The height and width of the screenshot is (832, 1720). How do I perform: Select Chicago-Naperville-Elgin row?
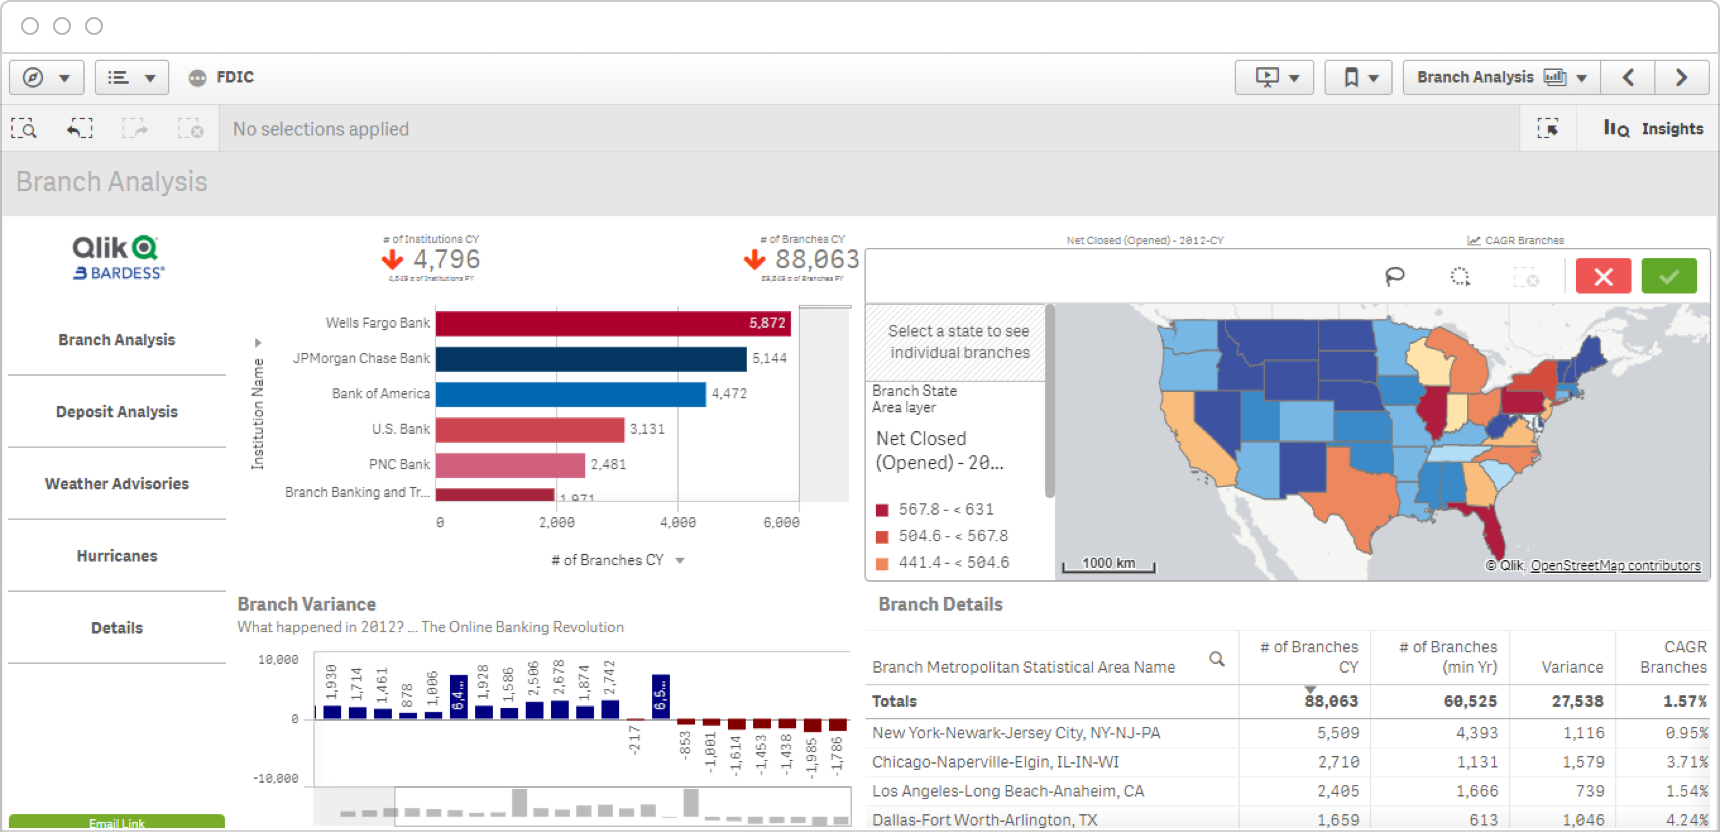(1288, 762)
